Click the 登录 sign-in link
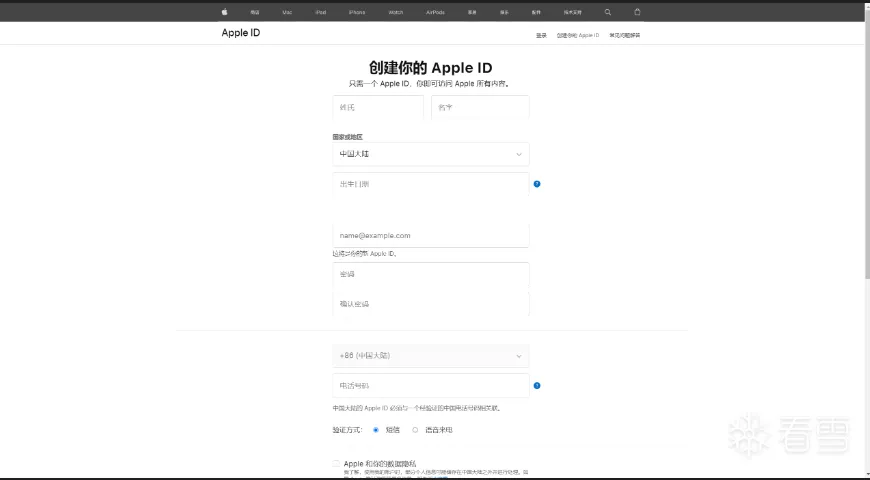This screenshot has height=480, width=870. click(x=541, y=36)
